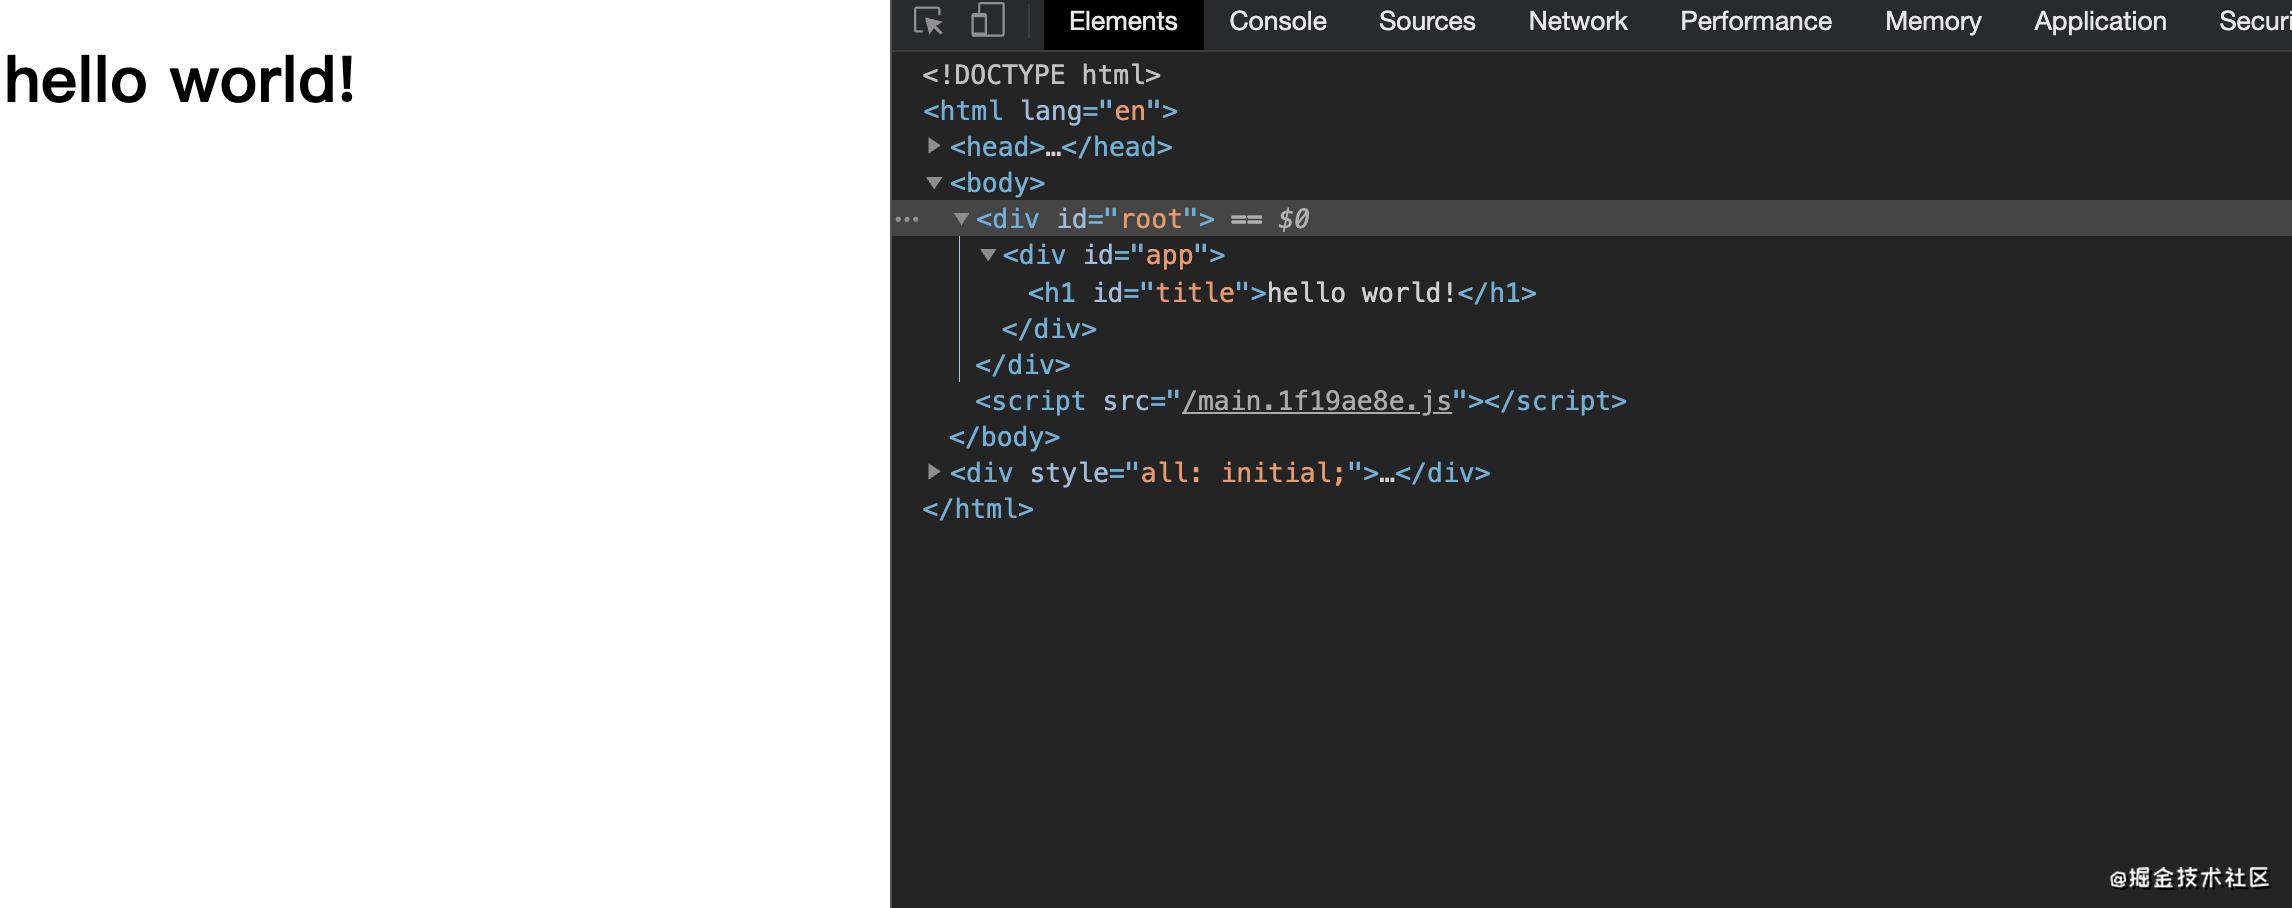
Task: Open the Sources tab
Action: (x=1426, y=22)
